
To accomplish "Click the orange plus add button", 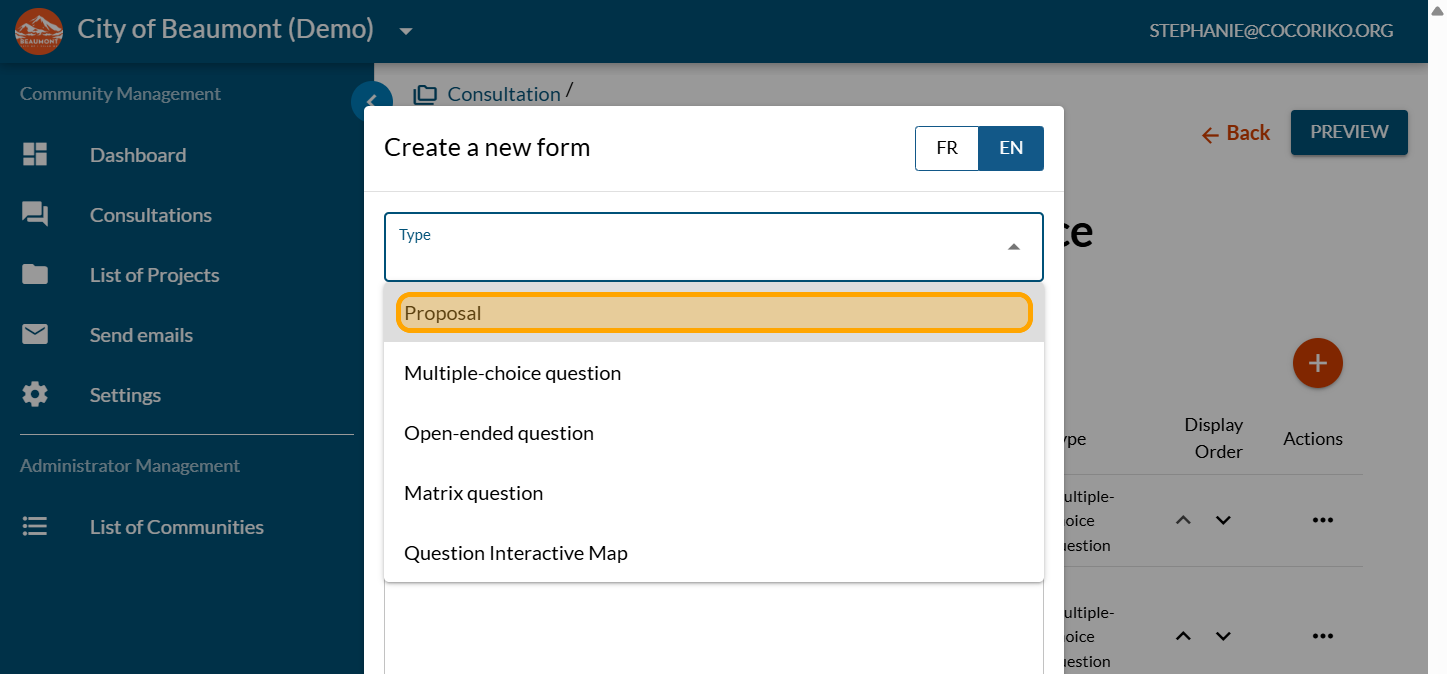I will [x=1317, y=363].
